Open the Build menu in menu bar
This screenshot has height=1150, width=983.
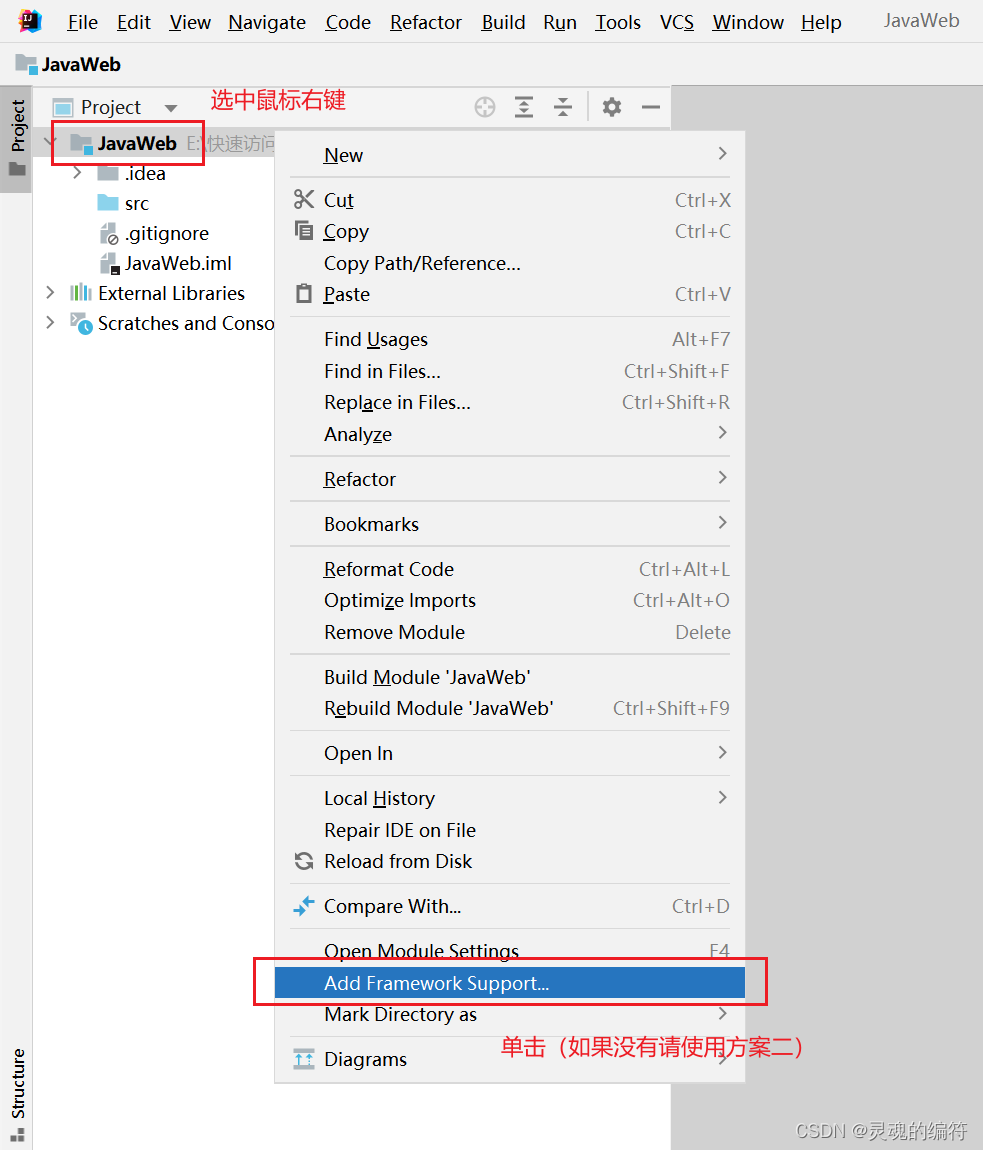tap(503, 23)
